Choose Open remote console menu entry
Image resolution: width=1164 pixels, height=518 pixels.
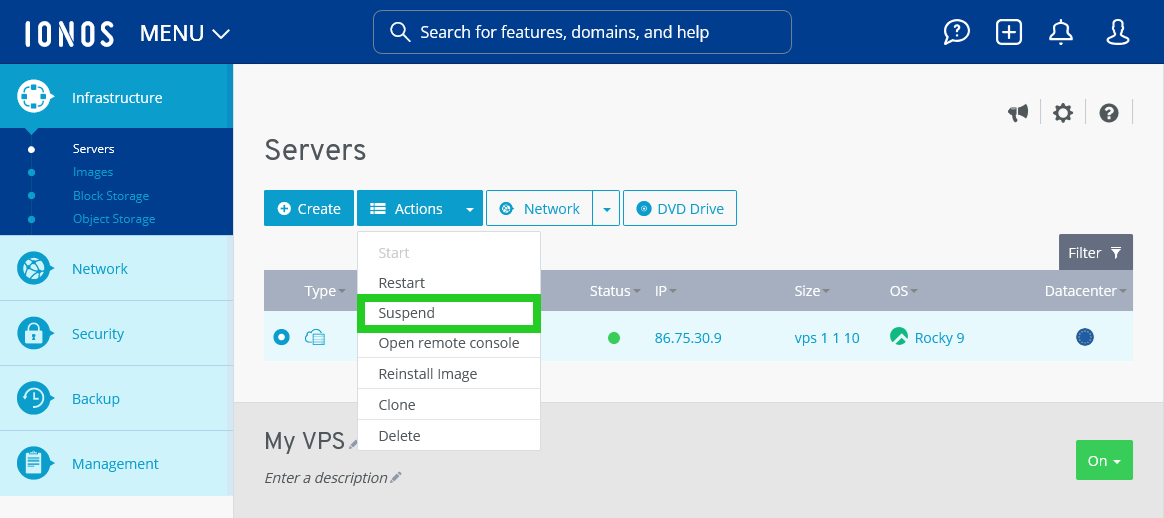(x=449, y=343)
